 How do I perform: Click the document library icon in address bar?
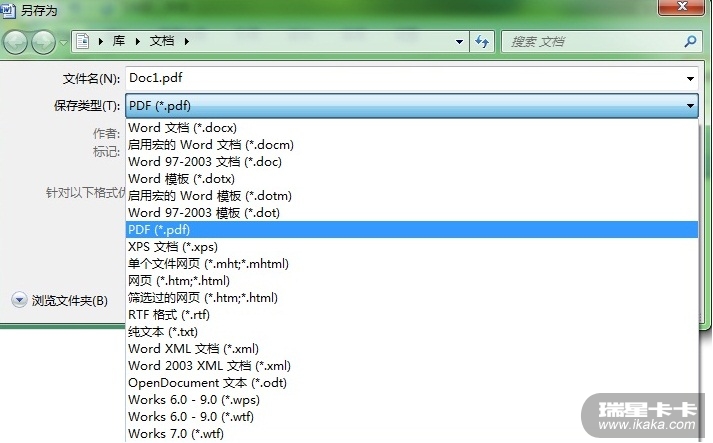[x=82, y=41]
